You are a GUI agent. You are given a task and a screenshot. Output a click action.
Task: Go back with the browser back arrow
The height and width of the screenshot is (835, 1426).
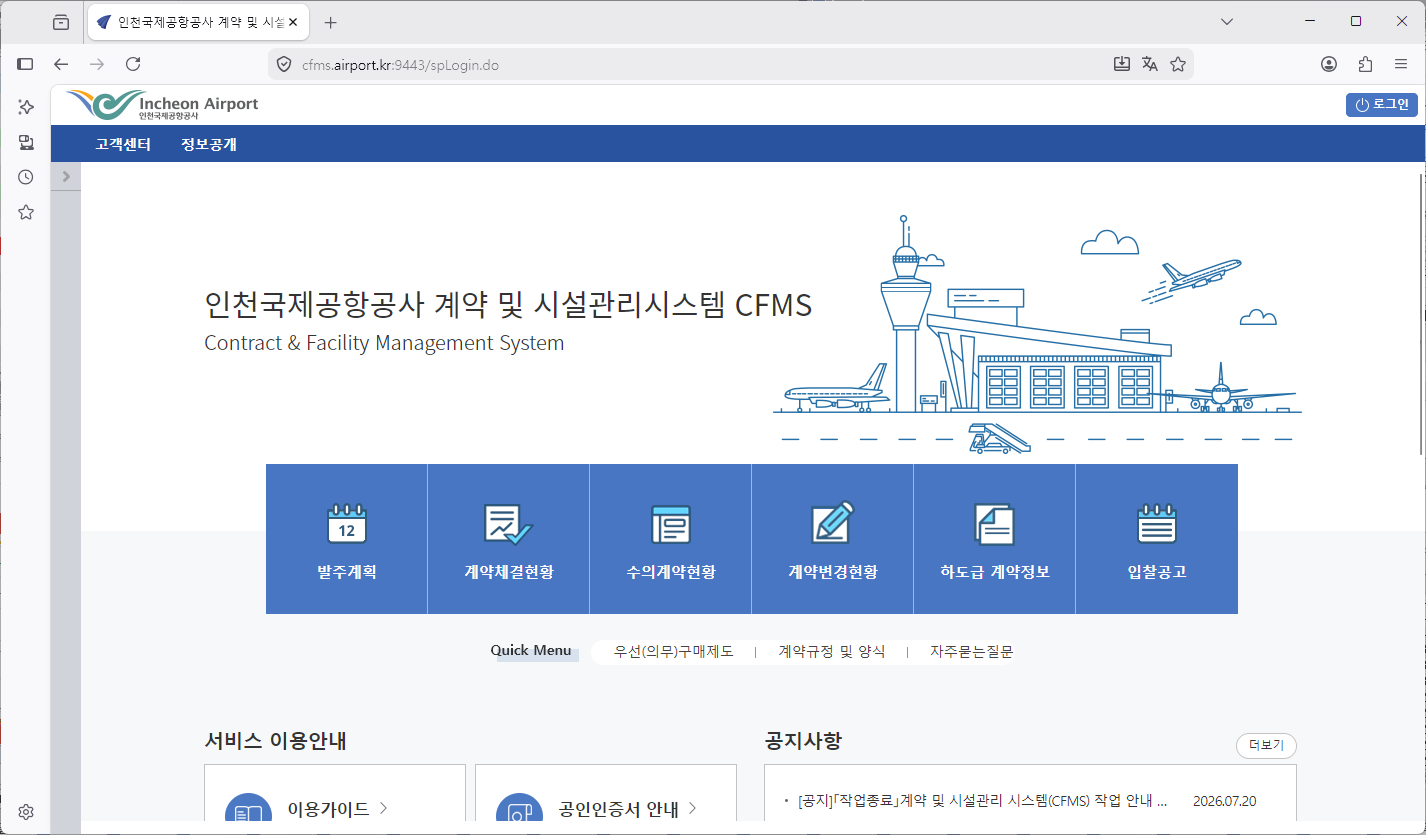tap(61, 64)
